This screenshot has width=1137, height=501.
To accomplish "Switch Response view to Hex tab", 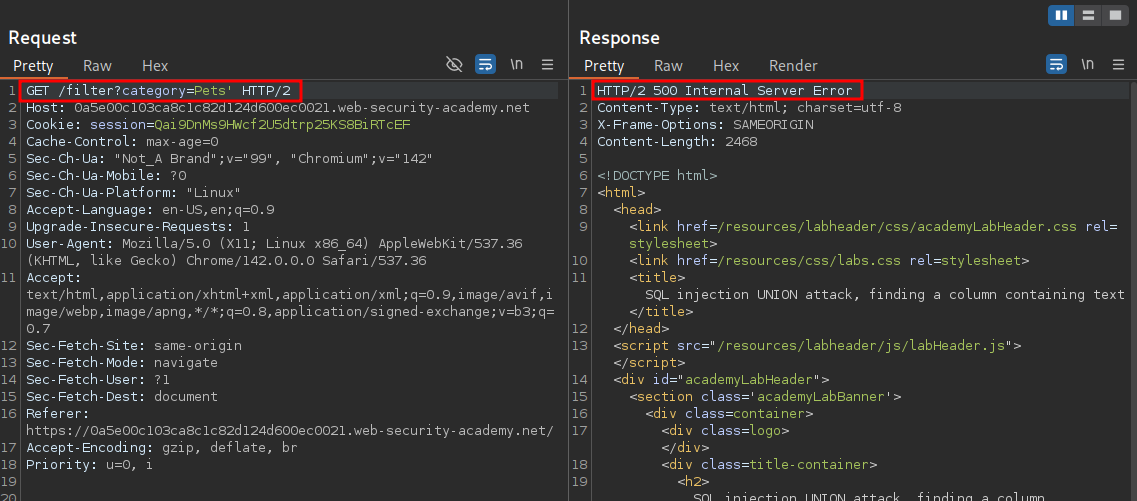I will 726,66.
